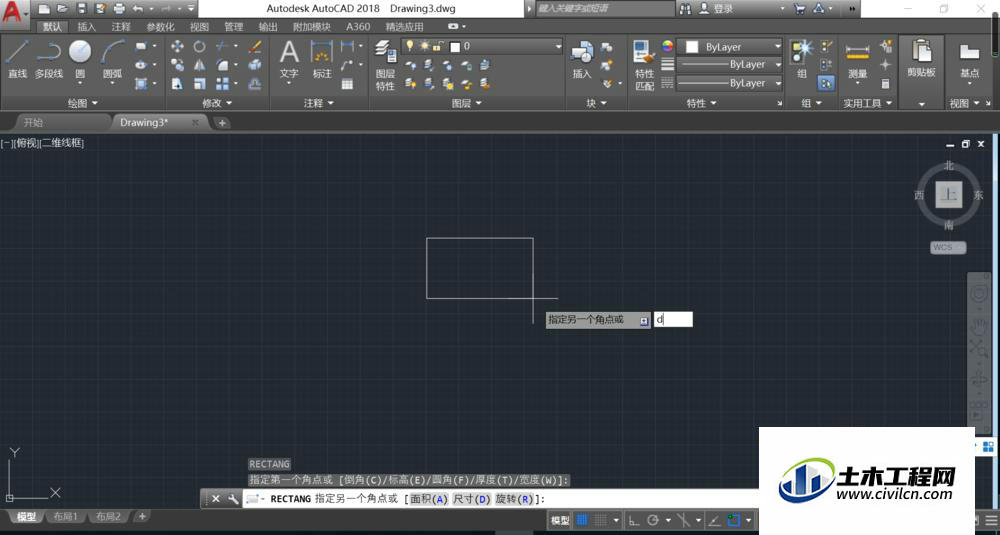Click the Mirror tool icon
The height and width of the screenshot is (535, 1000).
200,65
